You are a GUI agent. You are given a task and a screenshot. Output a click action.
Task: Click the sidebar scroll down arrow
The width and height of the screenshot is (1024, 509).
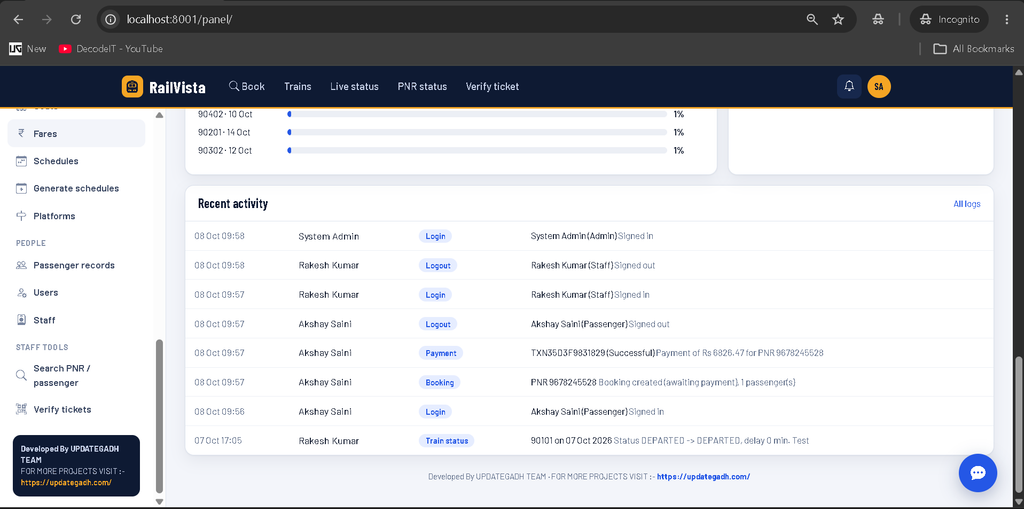click(x=159, y=501)
